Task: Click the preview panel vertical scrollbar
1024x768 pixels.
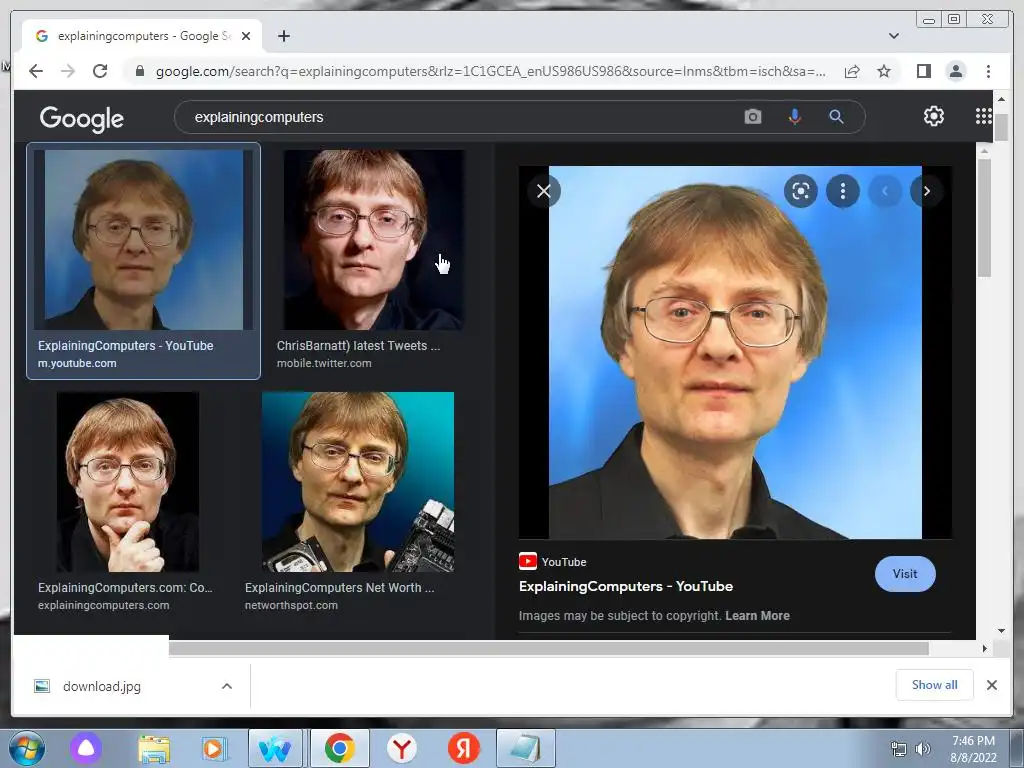Action: click(984, 217)
